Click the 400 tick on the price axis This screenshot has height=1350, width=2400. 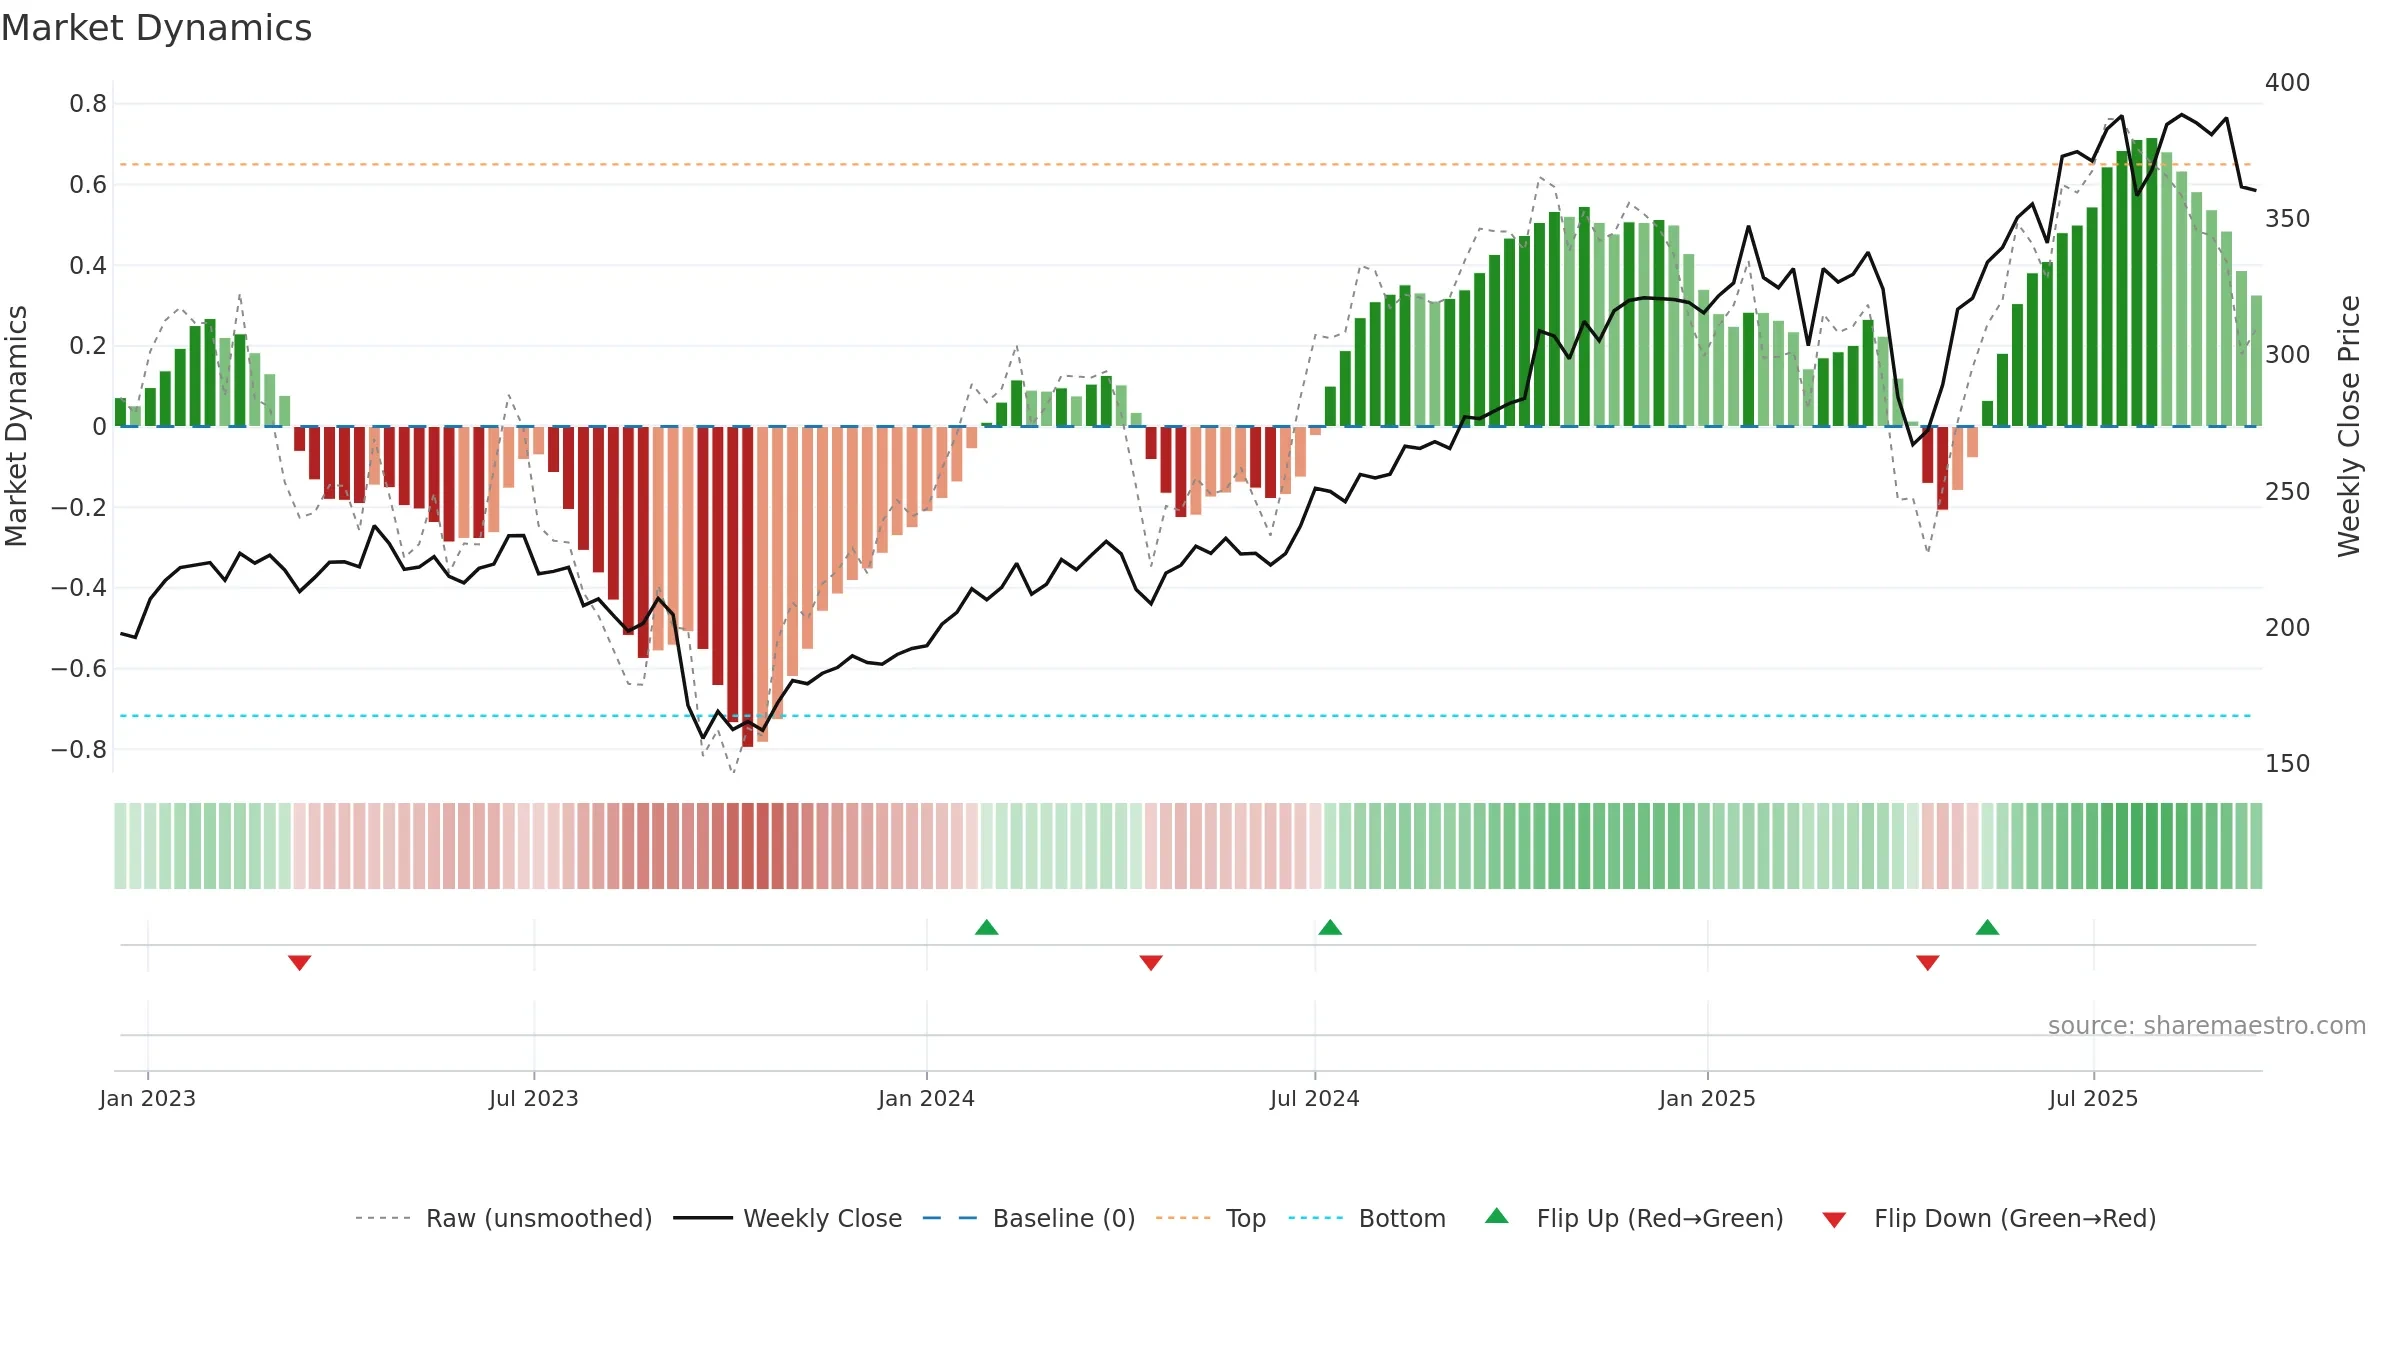click(2288, 82)
